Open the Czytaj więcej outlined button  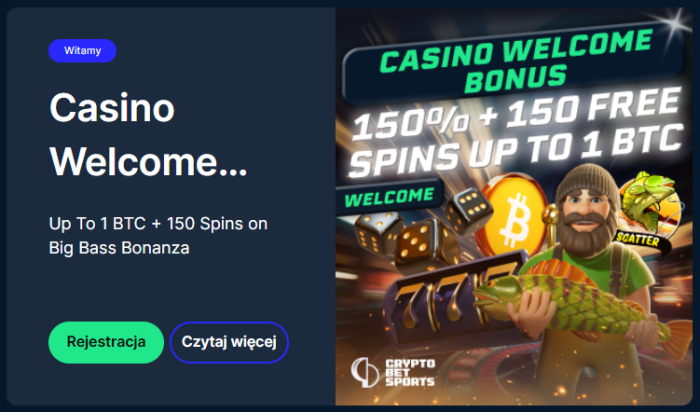pyautogui.click(x=229, y=342)
